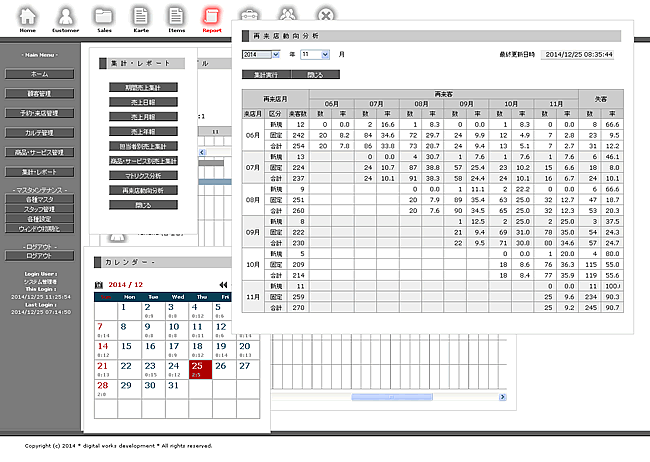This screenshot has height=462, width=650.
Task: Click the 2014 / 12 calendar month label
Action: (125, 285)
